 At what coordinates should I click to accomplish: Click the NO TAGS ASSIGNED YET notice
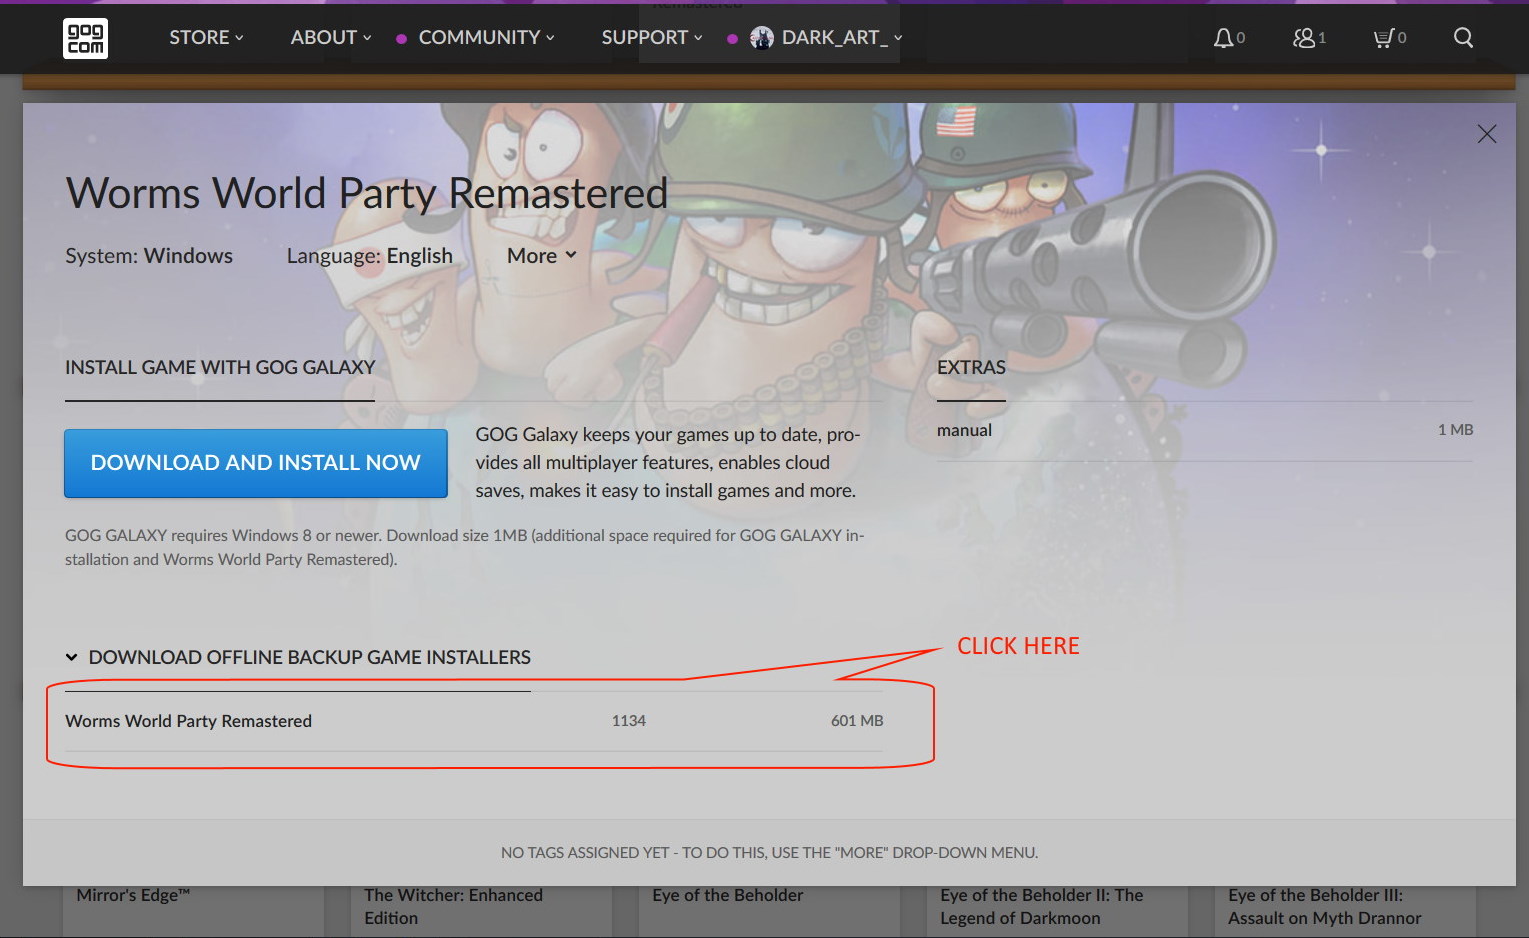[769, 853]
